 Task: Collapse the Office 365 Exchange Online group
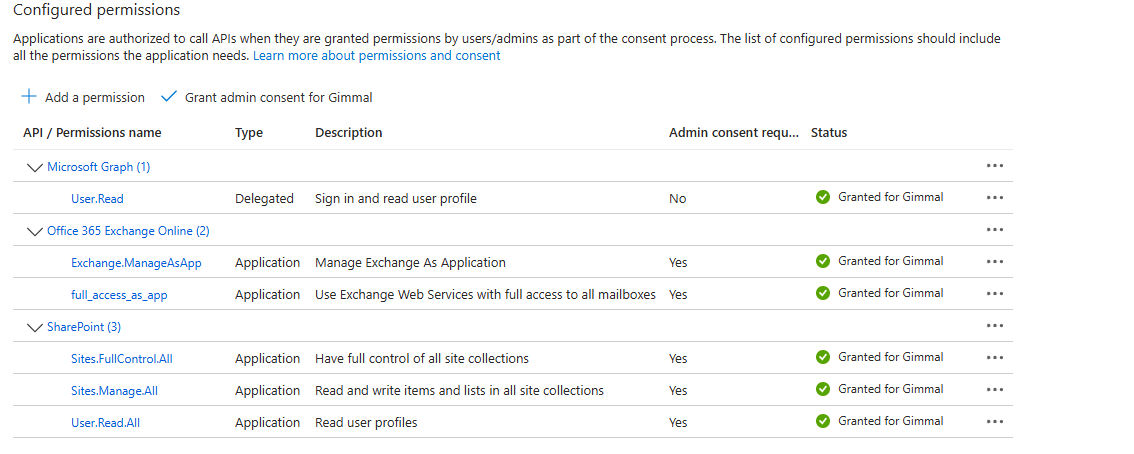click(36, 231)
